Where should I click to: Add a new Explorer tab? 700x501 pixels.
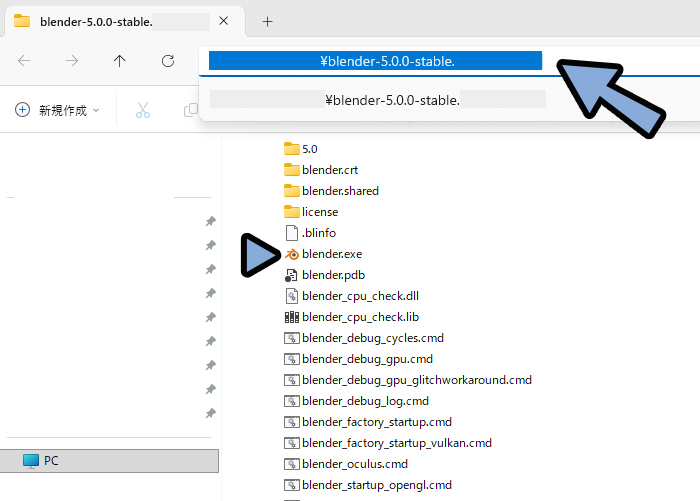click(x=267, y=21)
